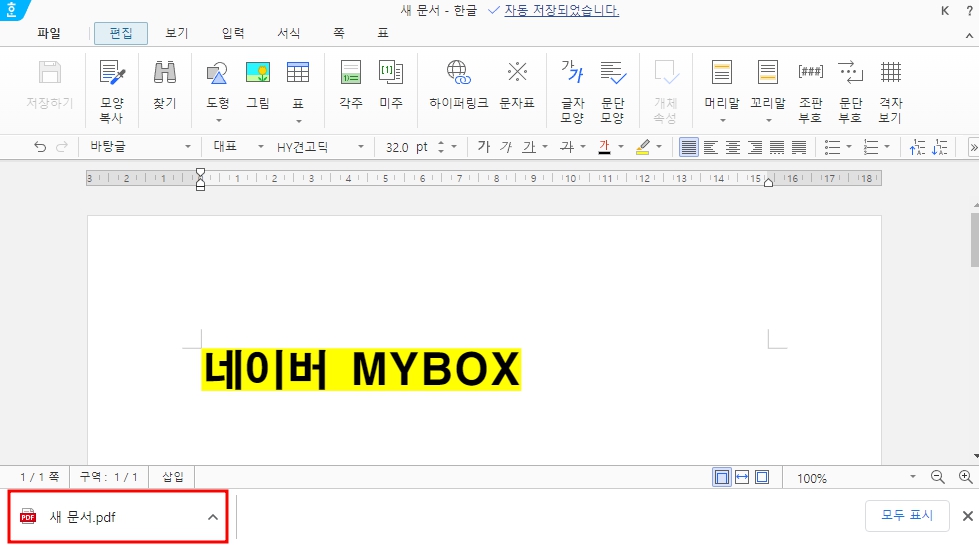The width and height of the screenshot is (979, 545).
Task: Switch to fit-width view icon
Action: point(742,478)
